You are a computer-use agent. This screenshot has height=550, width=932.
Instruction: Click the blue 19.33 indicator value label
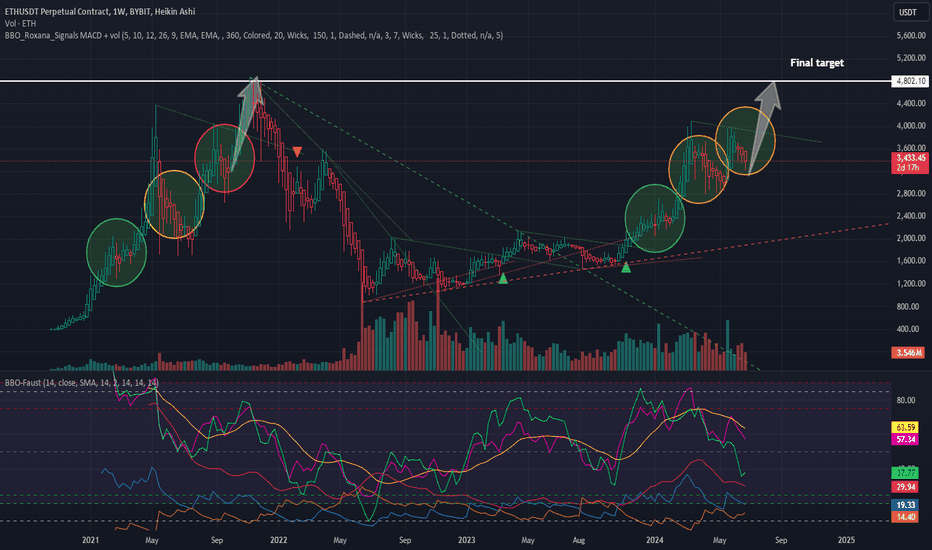[905, 505]
